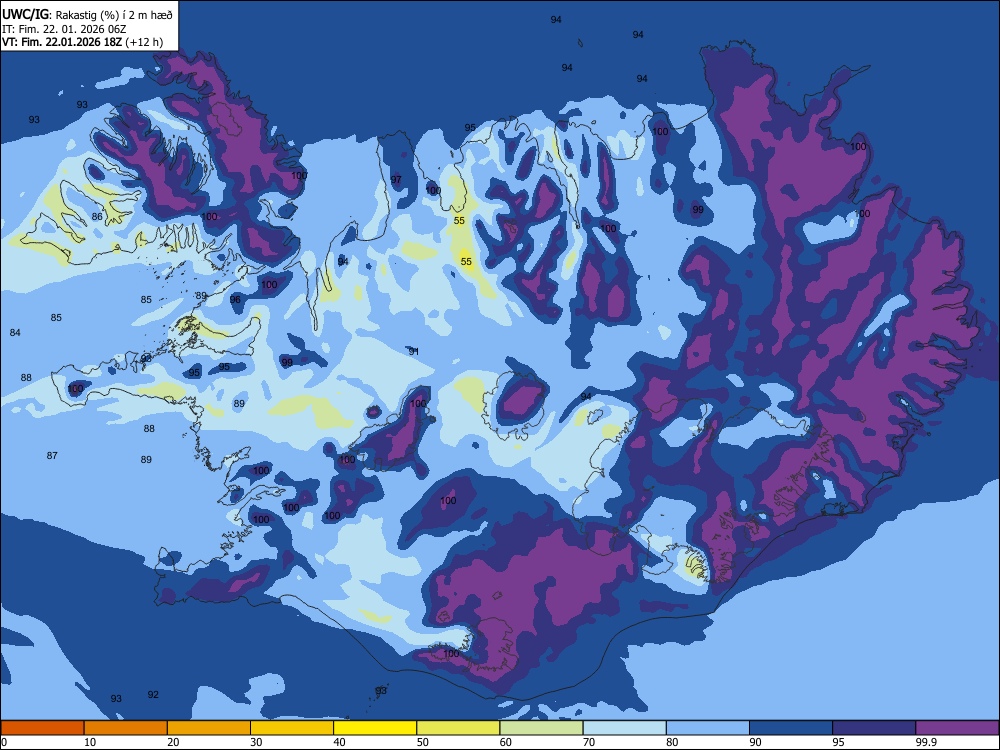The height and width of the screenshot is (750, 1000).
Task: Select the sky blue 80–90 legend swatch
Action: (708, 728)
